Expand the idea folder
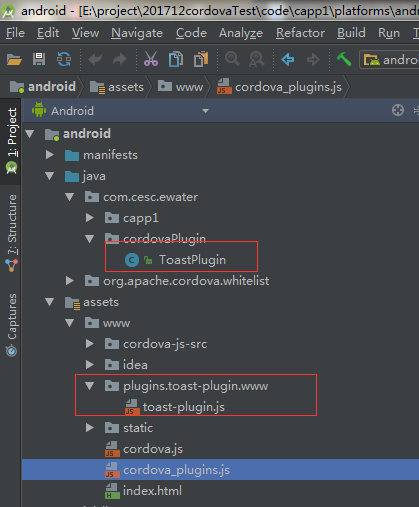This screenshot has width=419, height=507. (89, 365)
